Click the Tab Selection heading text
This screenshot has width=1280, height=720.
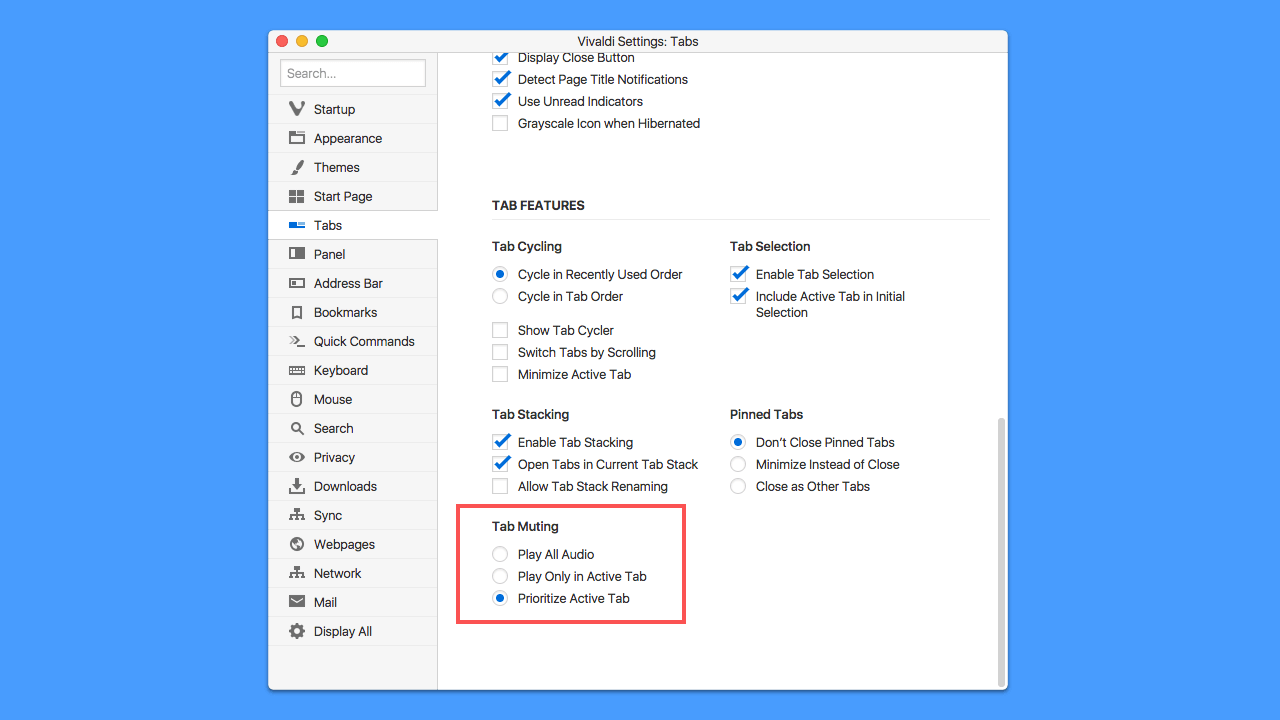click(770, 246)
